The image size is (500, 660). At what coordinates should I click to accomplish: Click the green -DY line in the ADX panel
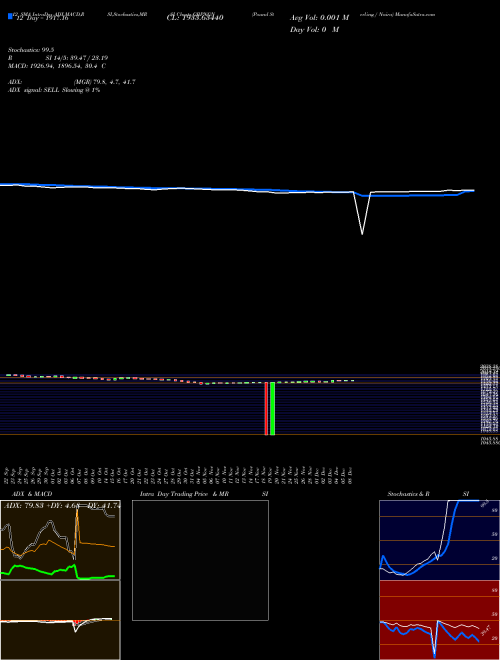pos(58,572)
